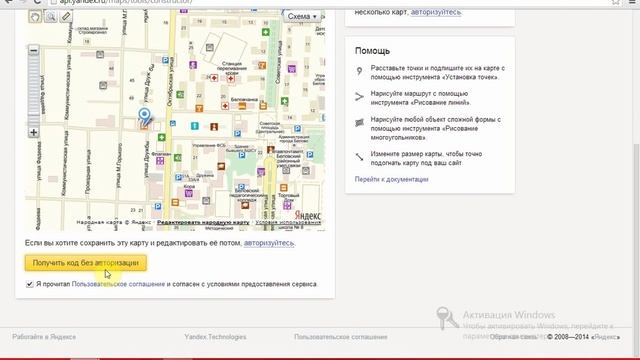The image size is (640, 360).
Task: Open Пользовательское соглашение link in footer
Action: 340,337
